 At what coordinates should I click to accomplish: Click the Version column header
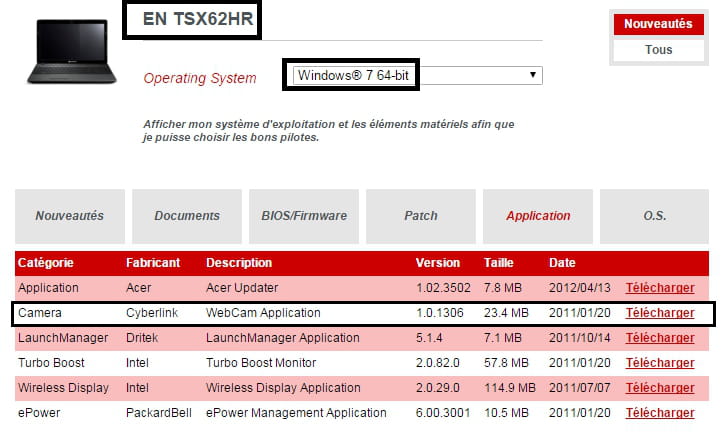438,263
